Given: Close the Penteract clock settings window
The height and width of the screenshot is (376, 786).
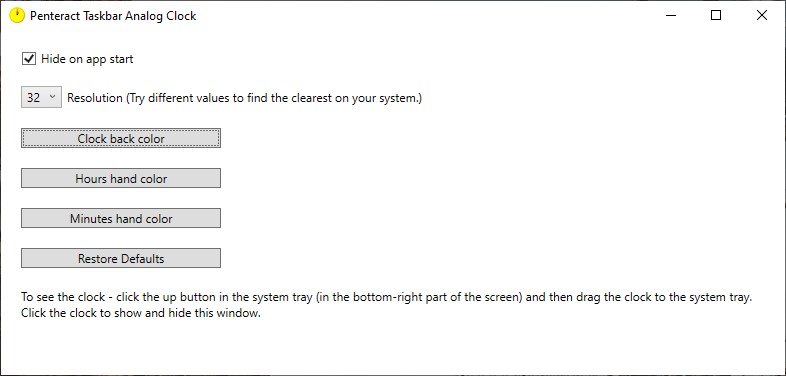Looking at the screenshot, I should pyautogui.click(x=761, y=16).
